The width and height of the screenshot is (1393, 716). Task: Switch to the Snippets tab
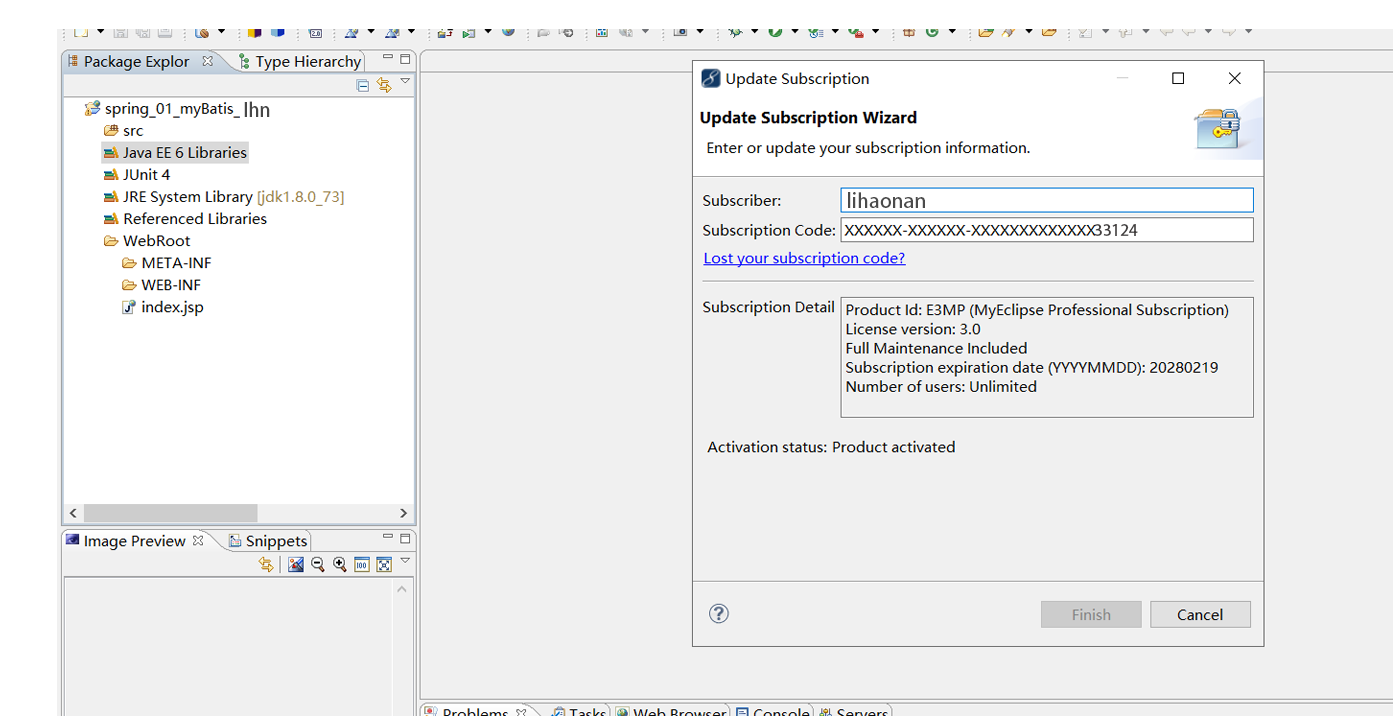[267, 541]
